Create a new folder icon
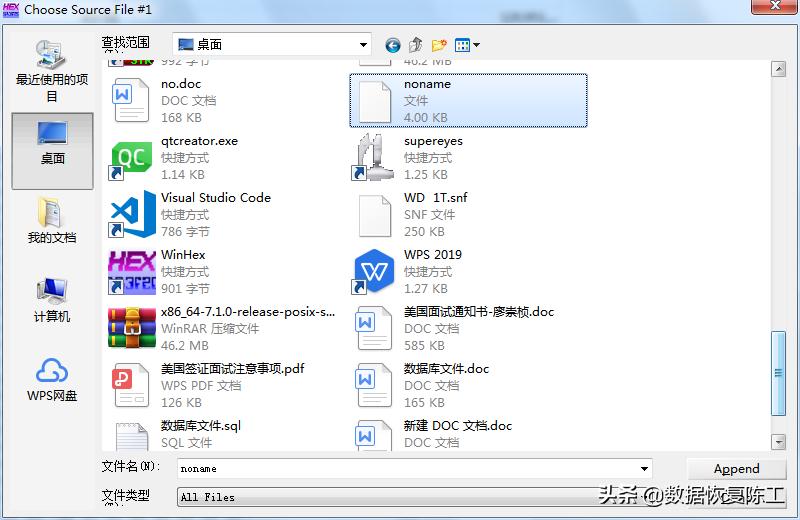 pyautogui.click(x=439, y=45)
